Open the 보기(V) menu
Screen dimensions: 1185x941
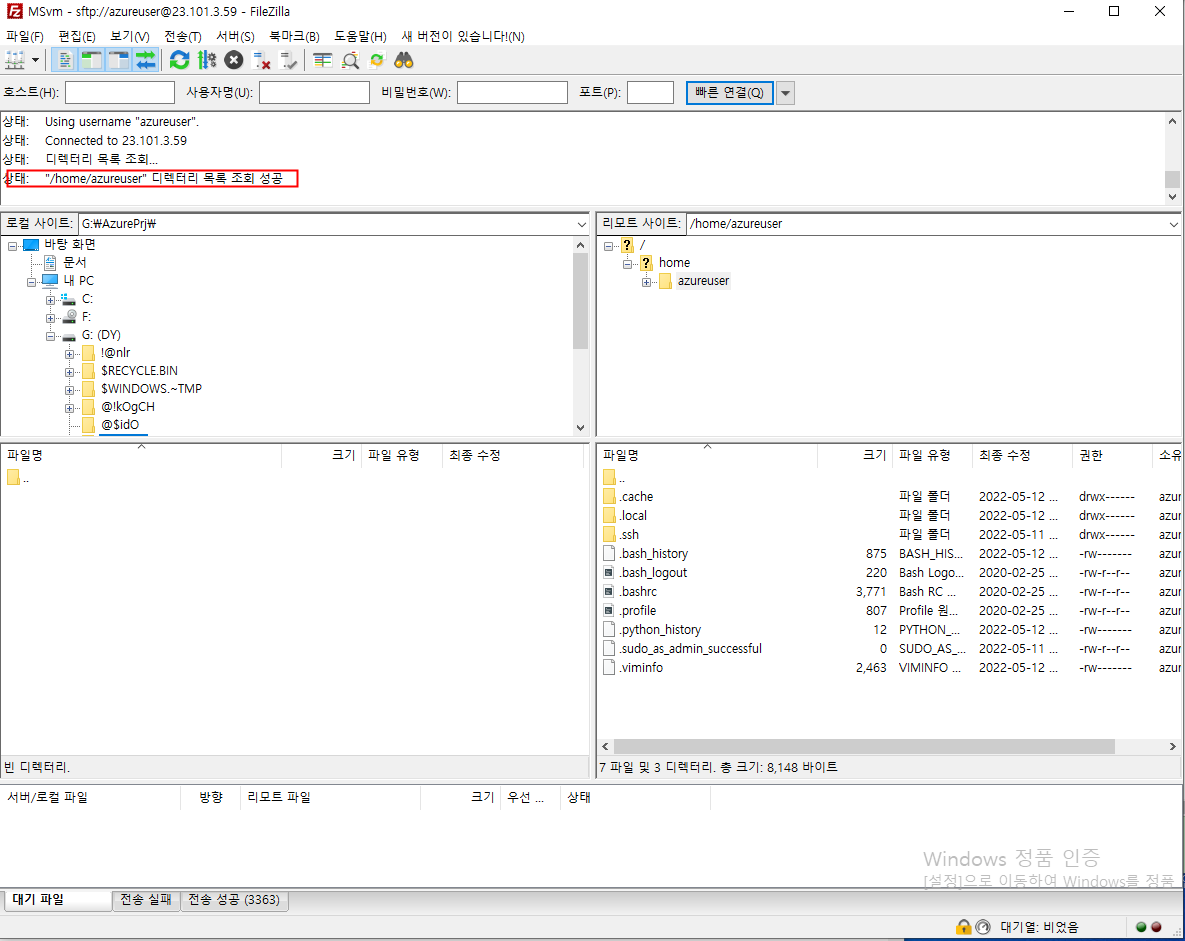pos(130,36)
